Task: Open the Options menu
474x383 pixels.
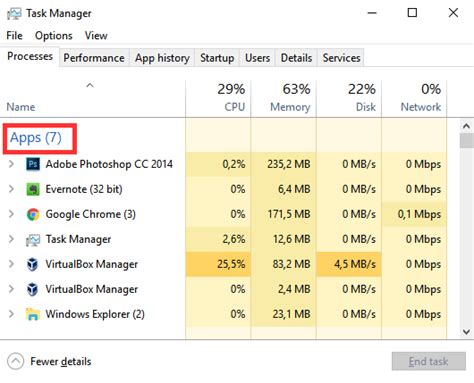Action: 54,36
